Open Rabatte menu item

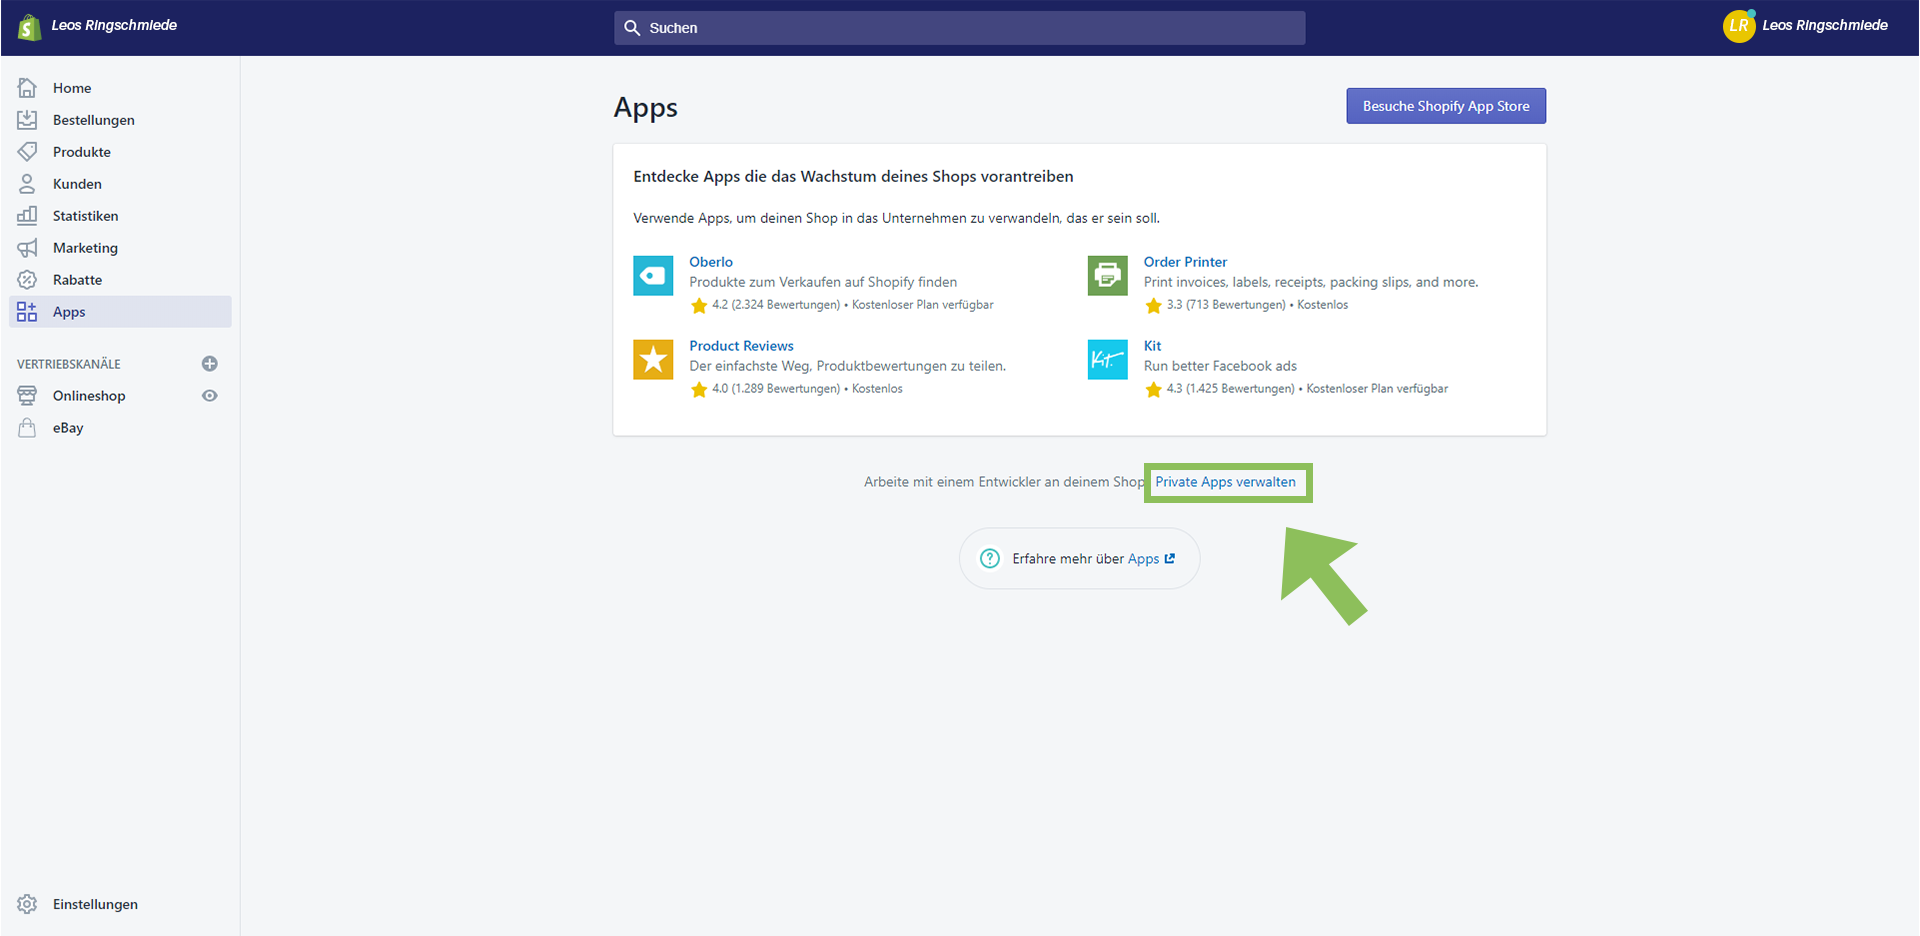78,280
